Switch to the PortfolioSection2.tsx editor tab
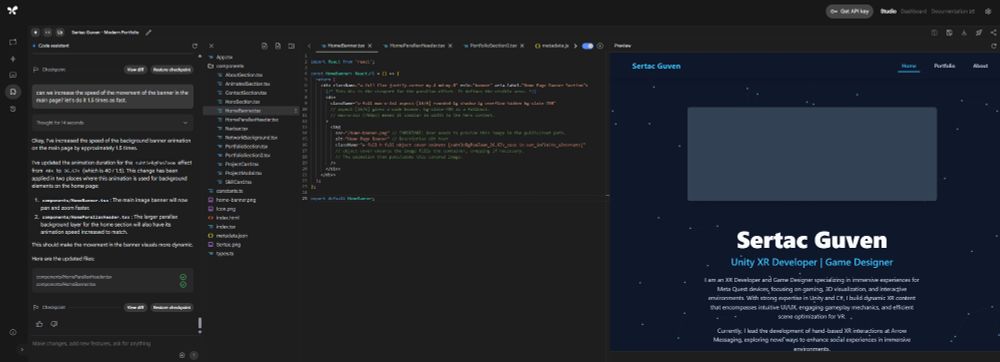The image size is (1000, 362). click(x=493, y=46)
